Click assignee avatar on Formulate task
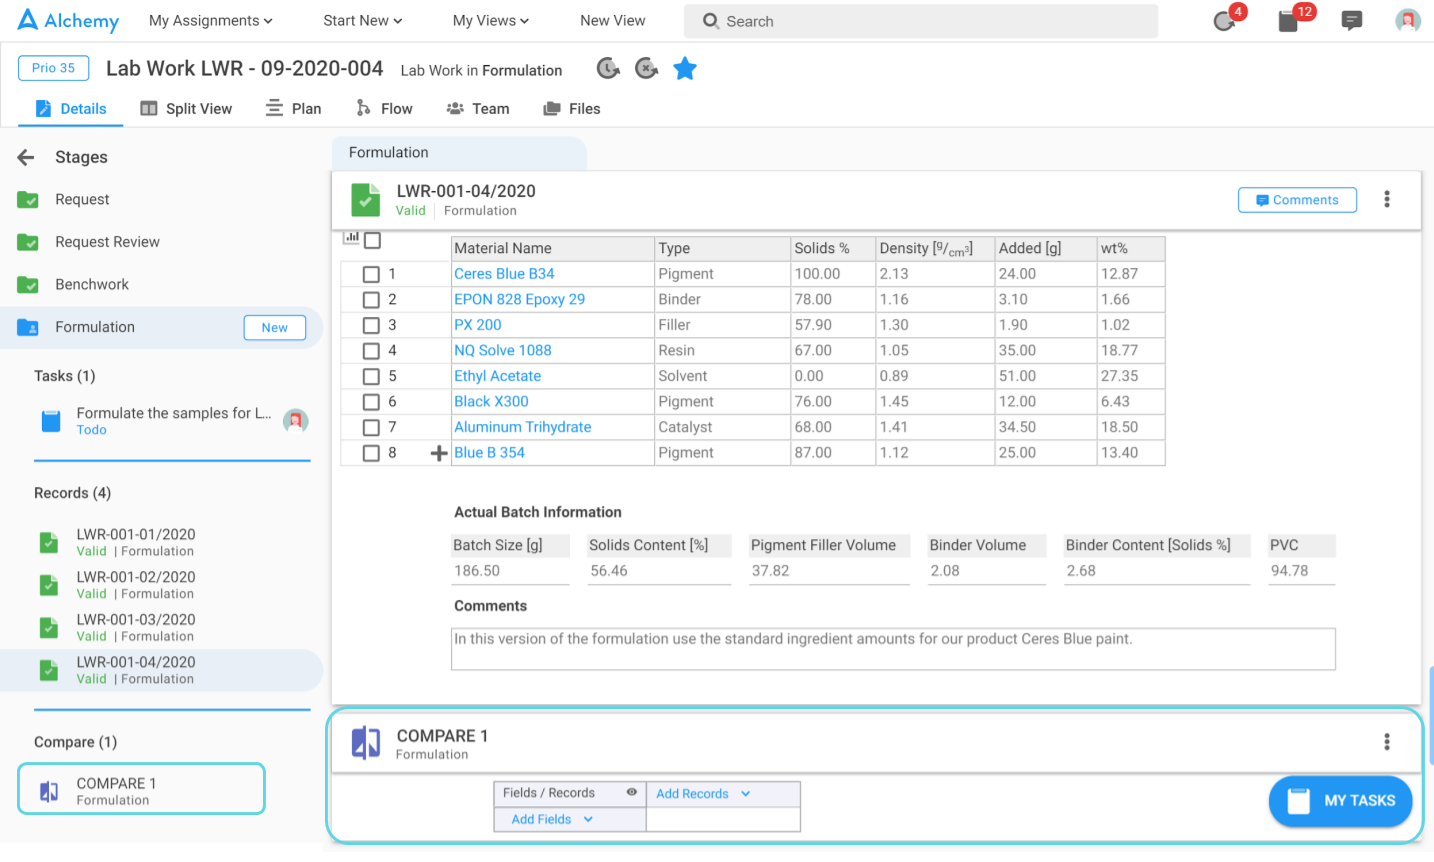 (x=295, y=421)
